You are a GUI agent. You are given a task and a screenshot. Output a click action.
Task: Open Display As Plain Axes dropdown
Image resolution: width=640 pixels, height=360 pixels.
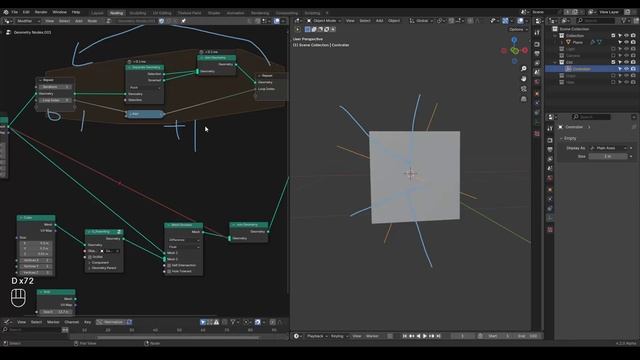[x=608, y=148]
